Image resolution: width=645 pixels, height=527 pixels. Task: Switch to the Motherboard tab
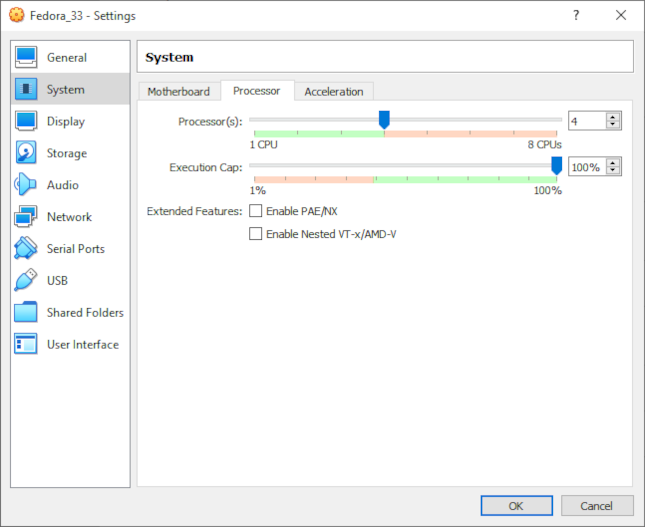click(179, 92)
